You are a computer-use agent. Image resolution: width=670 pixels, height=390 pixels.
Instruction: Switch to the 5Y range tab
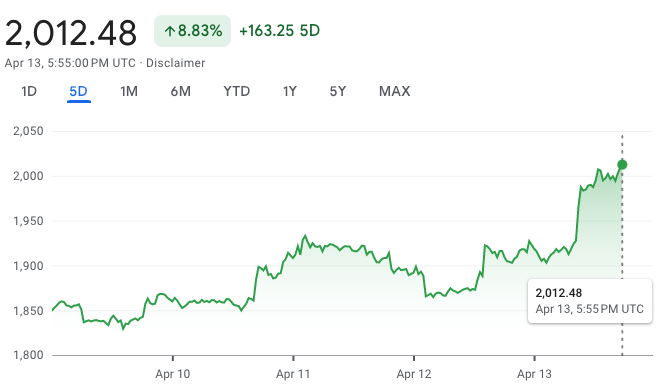pyautogui.click(x=337, y=91)
